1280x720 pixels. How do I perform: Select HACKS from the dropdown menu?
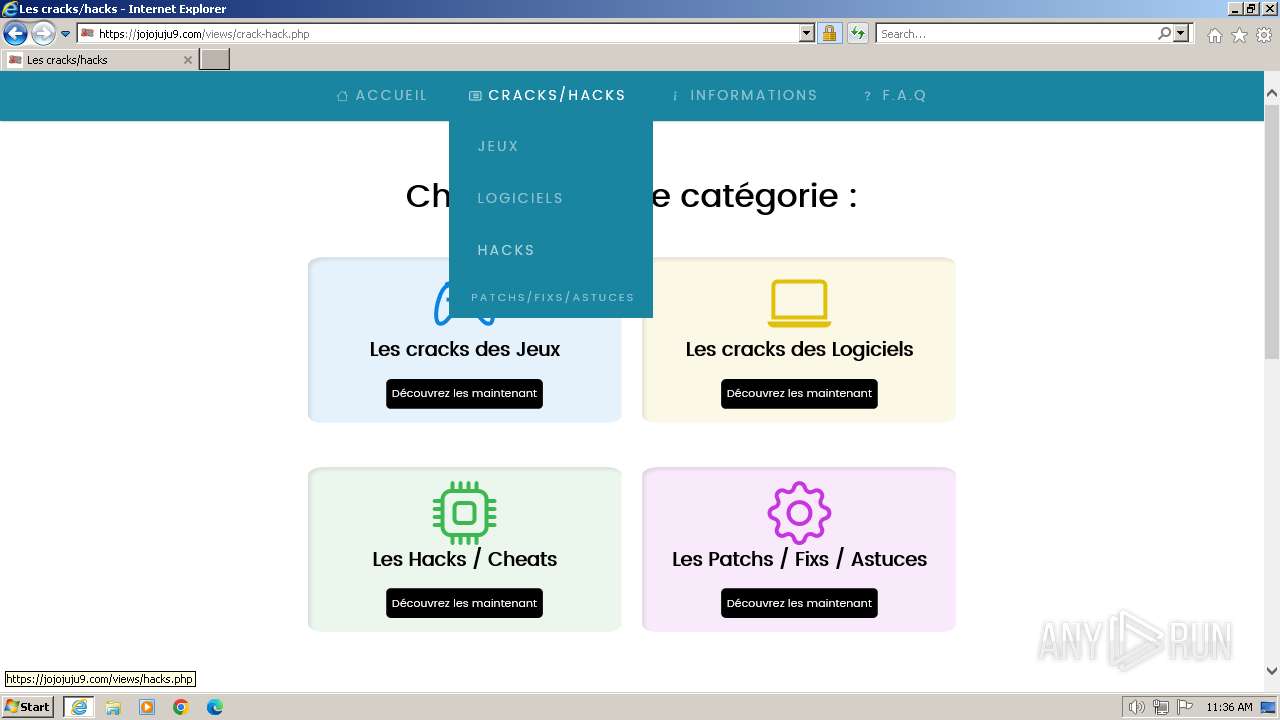(x=506, y=250)
